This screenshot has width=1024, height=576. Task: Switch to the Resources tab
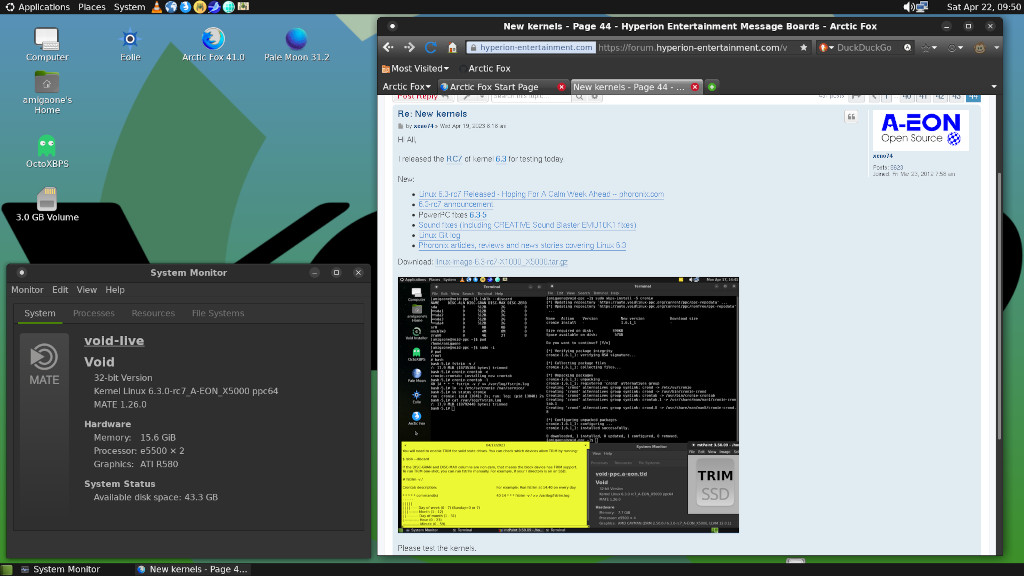click(x=153, y=313)
